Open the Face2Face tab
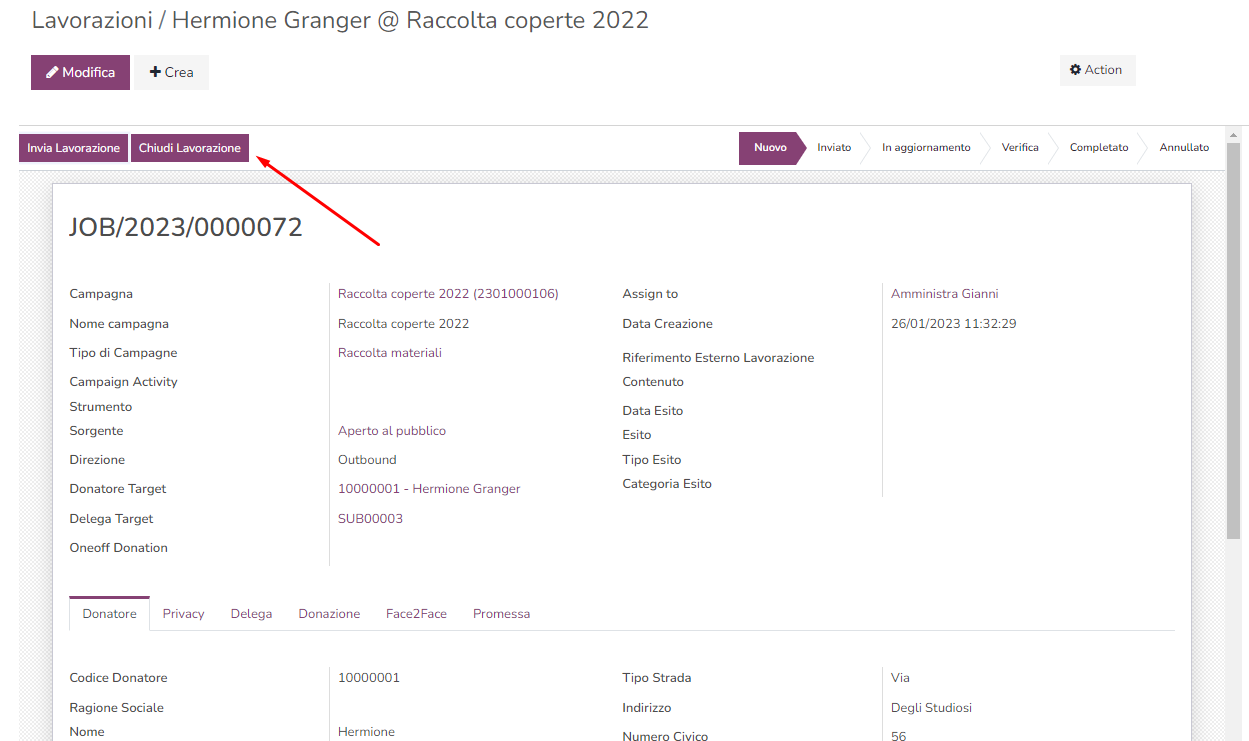1249x741 pixels. click(x=416, y=614)
